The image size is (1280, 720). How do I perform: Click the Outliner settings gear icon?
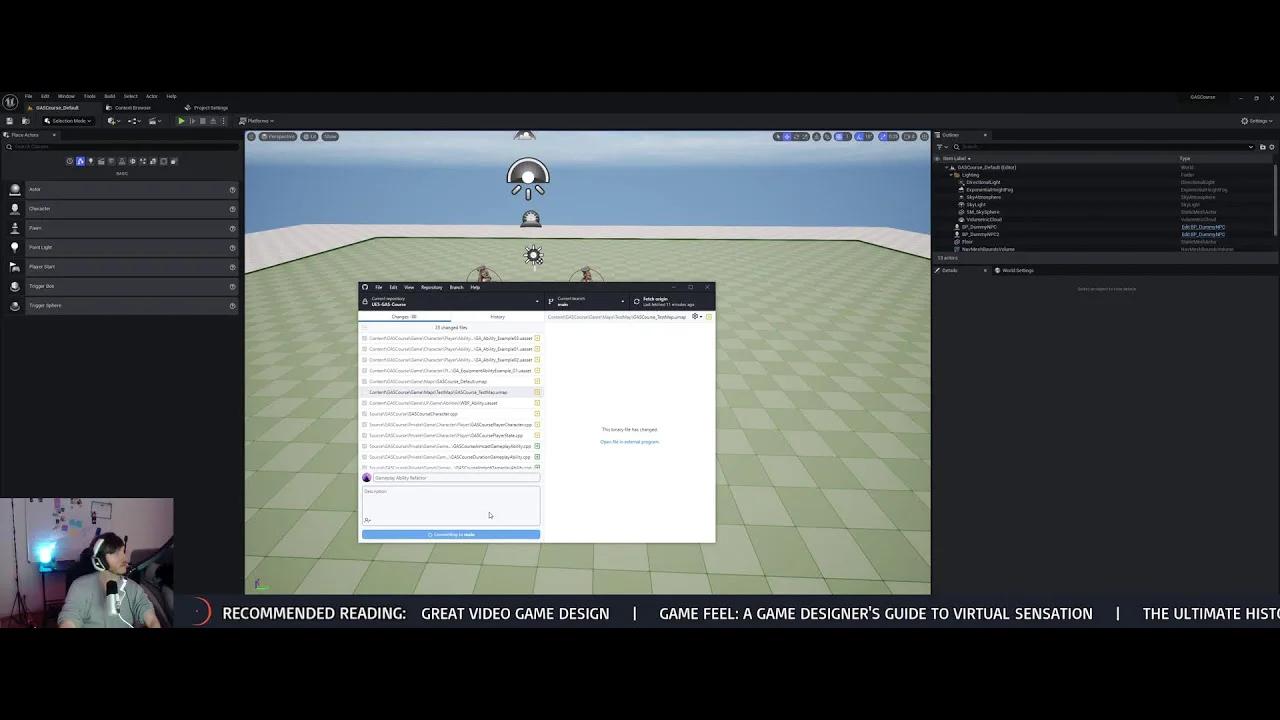[1271, 146]
